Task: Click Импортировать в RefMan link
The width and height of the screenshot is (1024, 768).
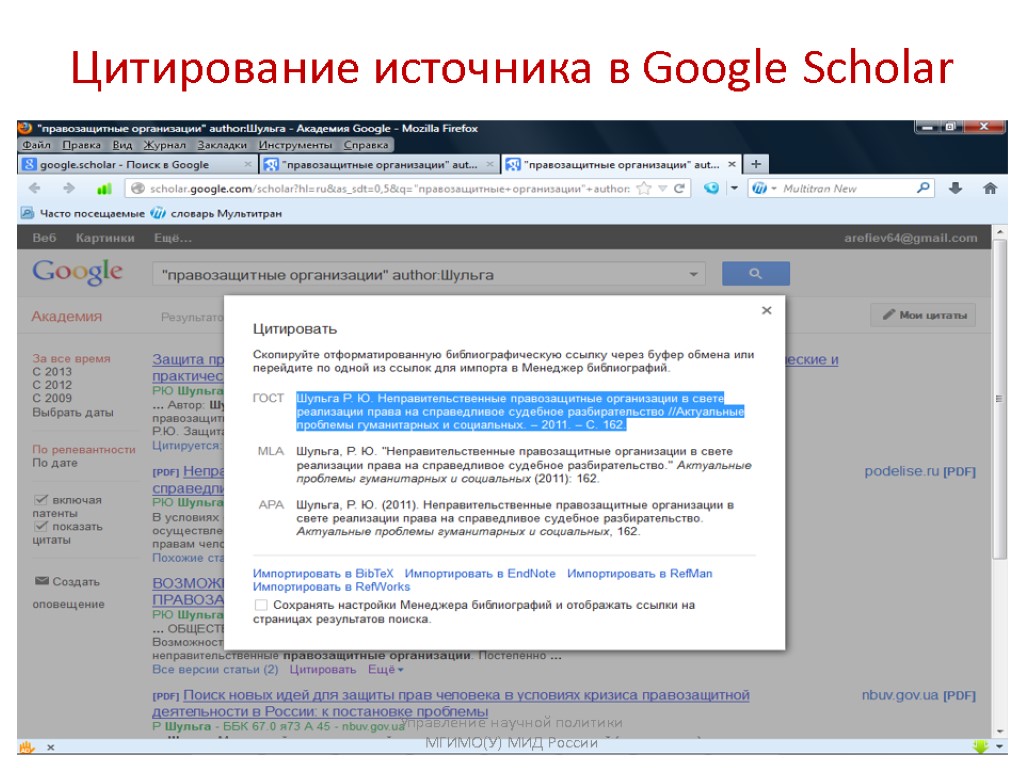Action: 639,573
